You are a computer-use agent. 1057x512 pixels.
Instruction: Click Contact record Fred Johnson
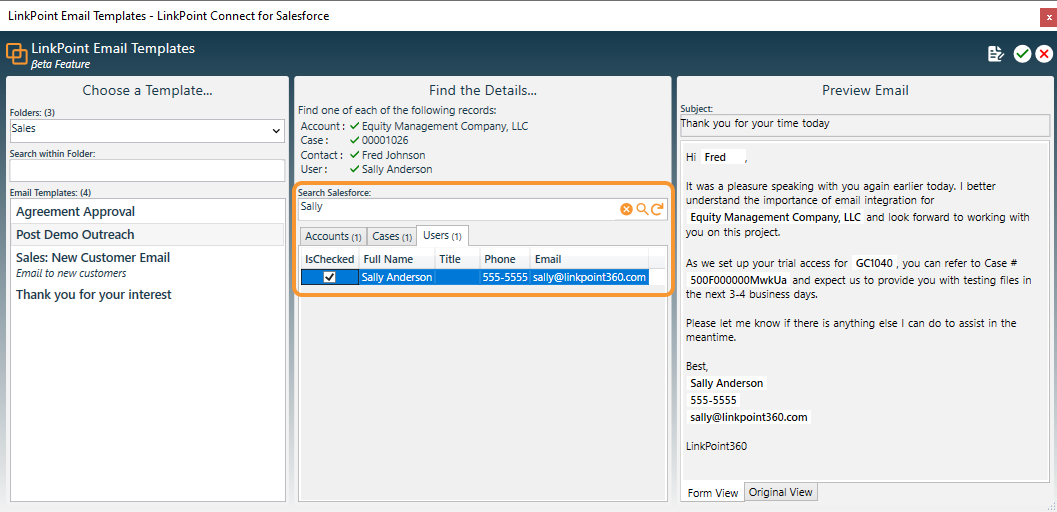(x=394, y=155)
